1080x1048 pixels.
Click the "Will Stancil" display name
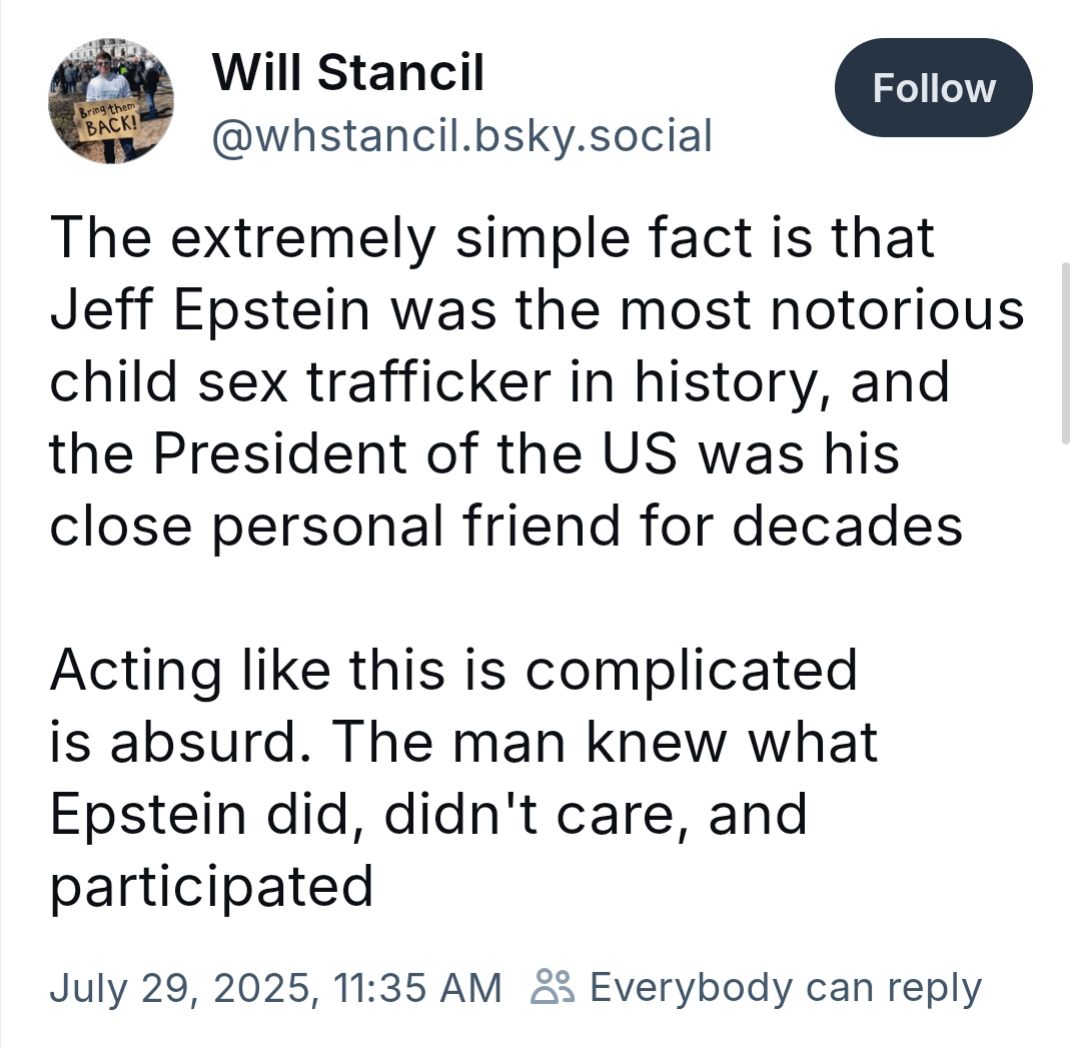[347, 73]
